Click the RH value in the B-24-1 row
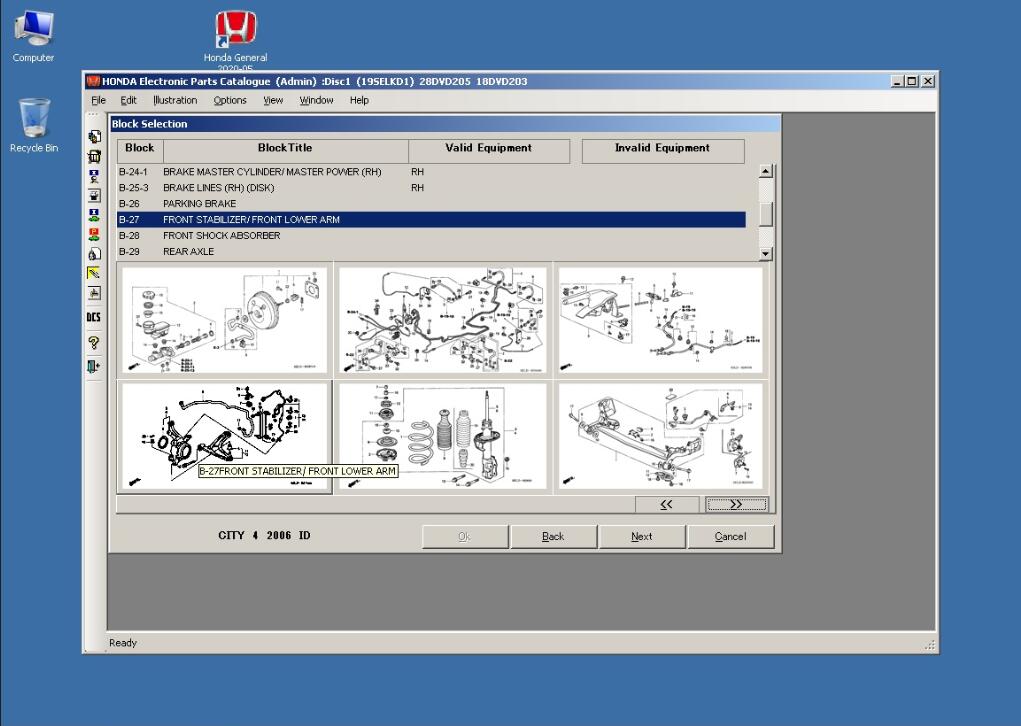 417,172
